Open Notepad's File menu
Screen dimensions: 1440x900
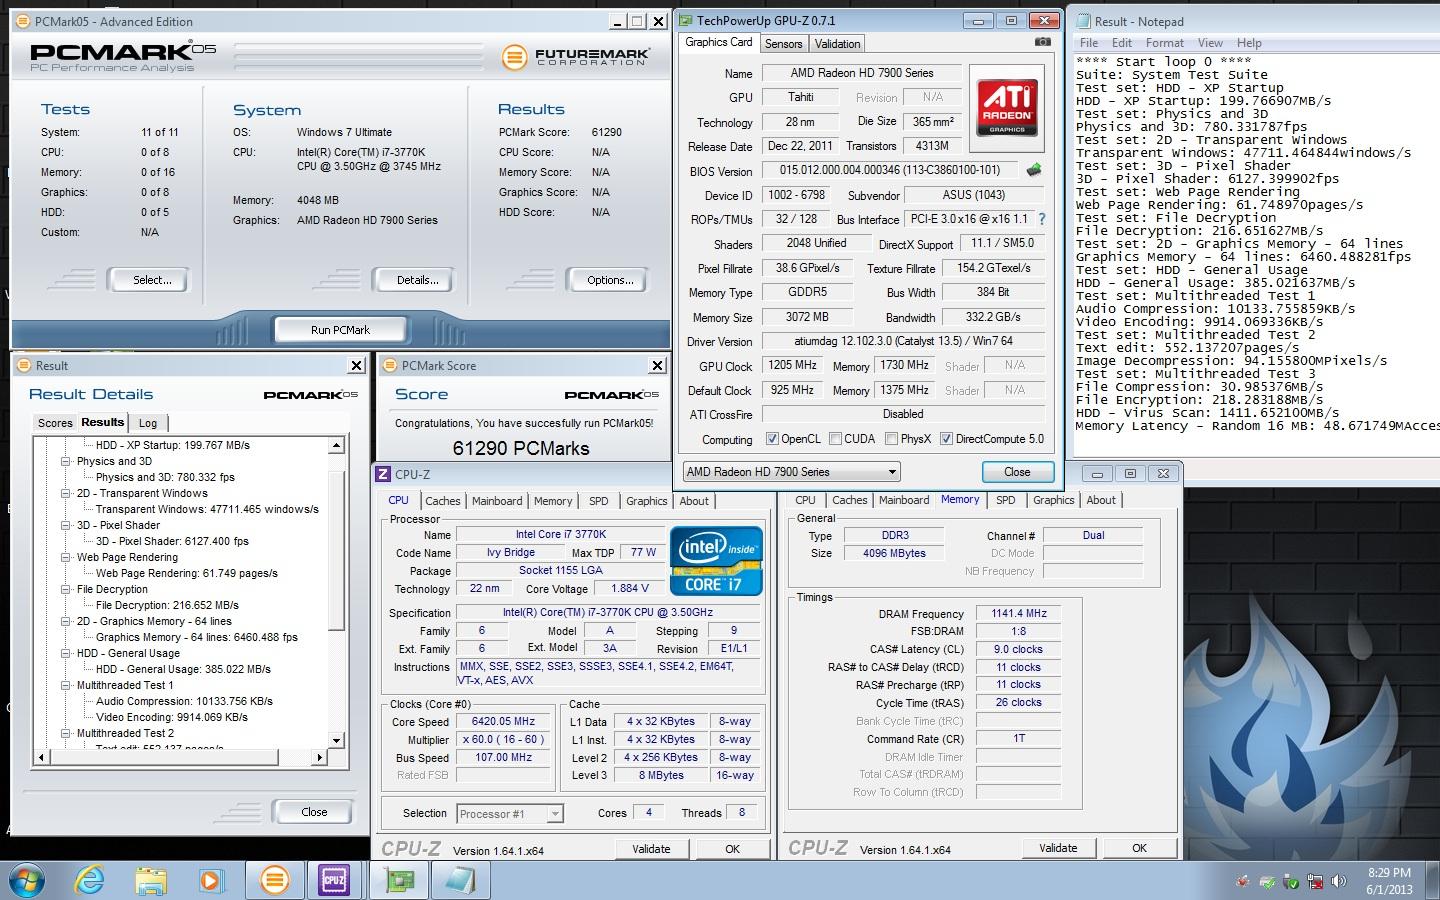(x=1089, y=43)
